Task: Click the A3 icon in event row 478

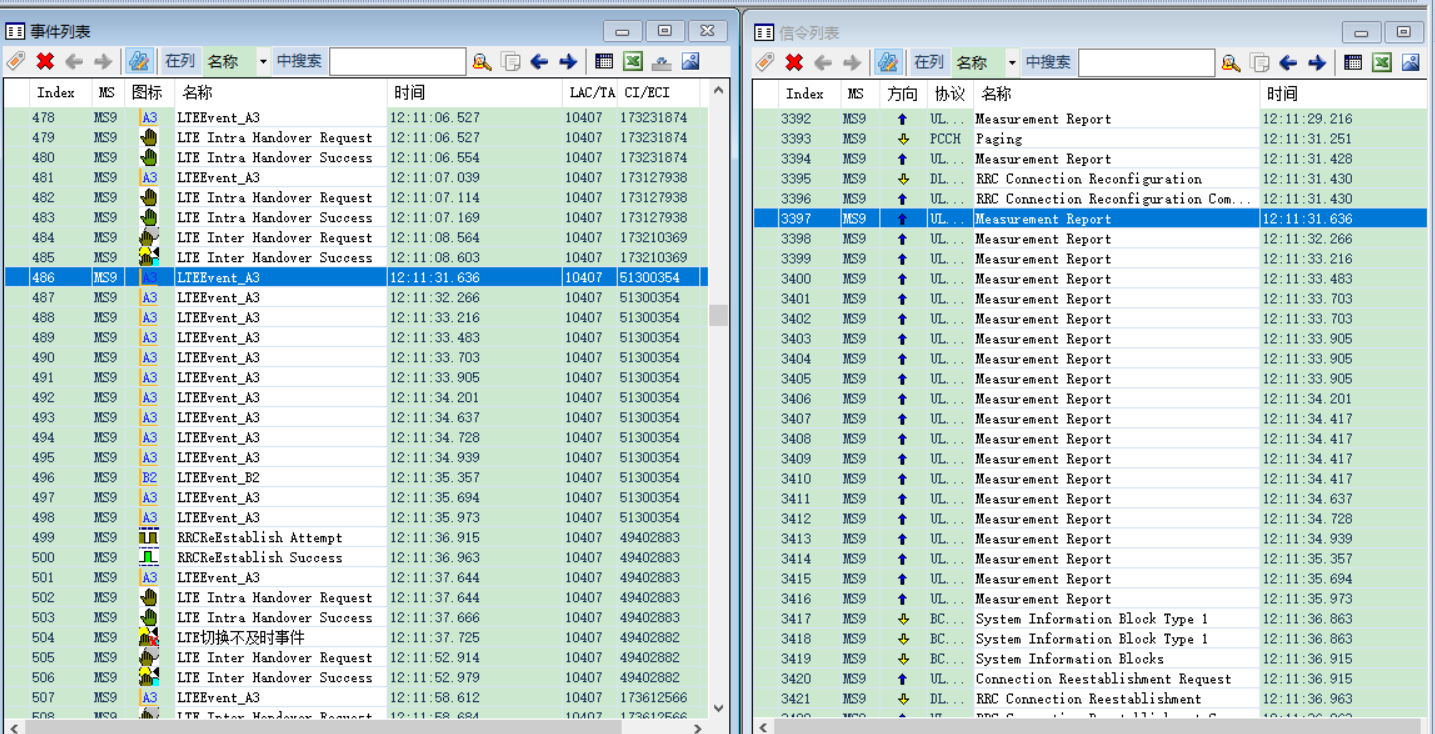Action: pos(149,118)
